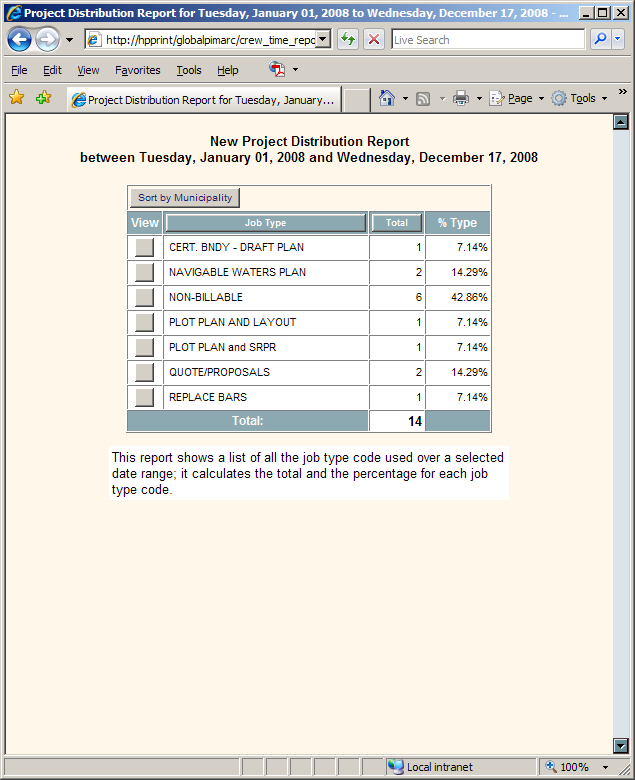
Task: Click the Local intranet zone indicator
Action: (x=431, y=767)
